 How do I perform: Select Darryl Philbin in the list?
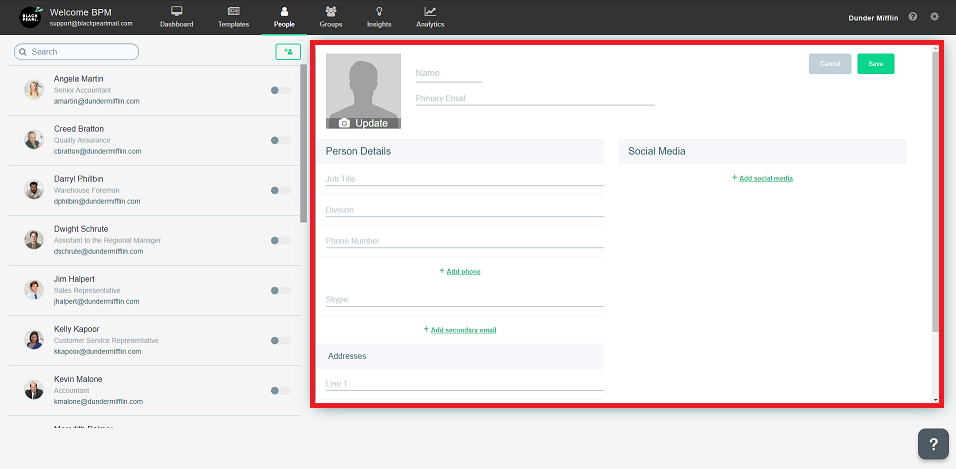156,190
